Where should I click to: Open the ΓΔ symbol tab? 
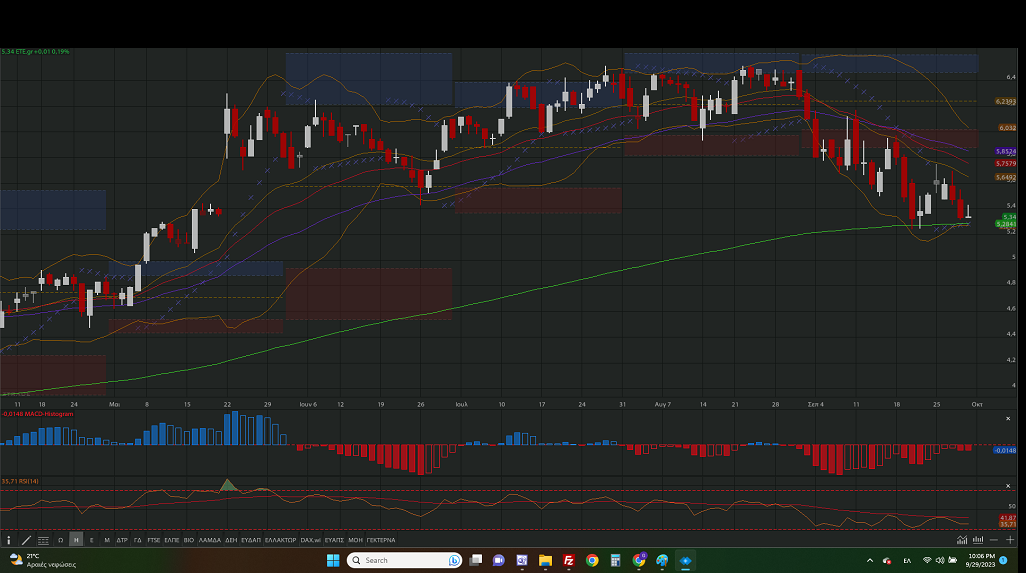coord(137,540)
